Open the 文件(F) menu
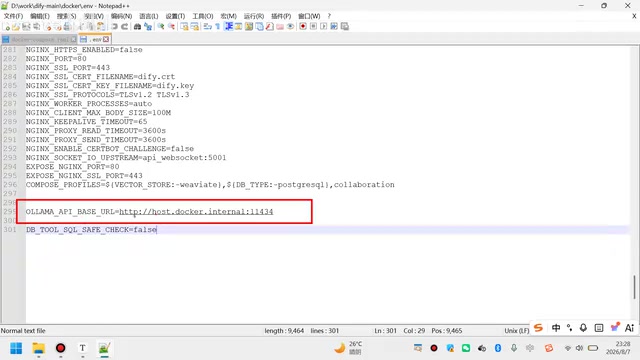The height and width of the screenshot is (360, 640). coord(13,16)
